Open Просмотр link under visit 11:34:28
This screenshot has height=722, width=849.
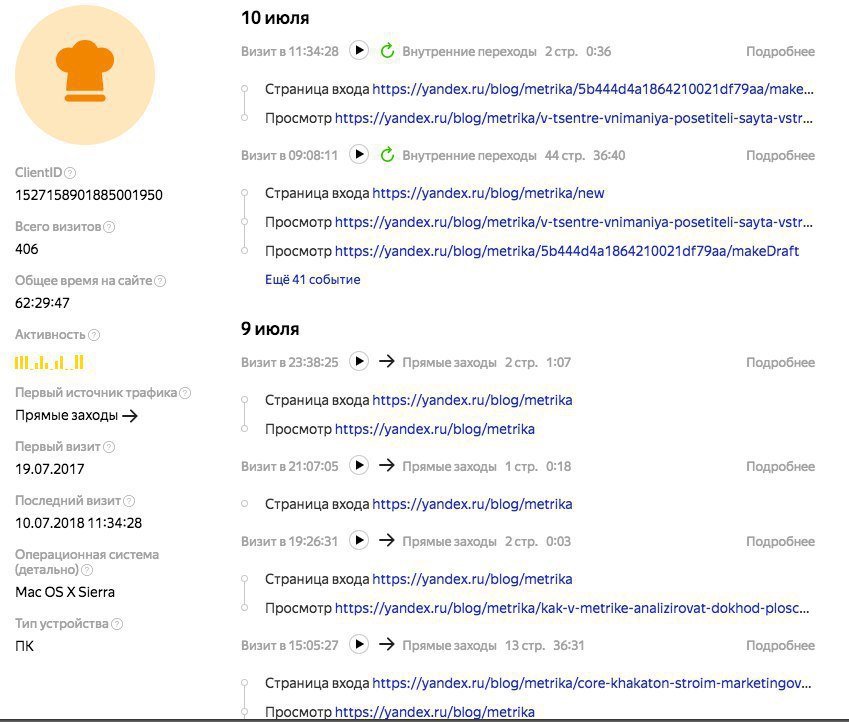pyautogui.click(x=574, y=118)
